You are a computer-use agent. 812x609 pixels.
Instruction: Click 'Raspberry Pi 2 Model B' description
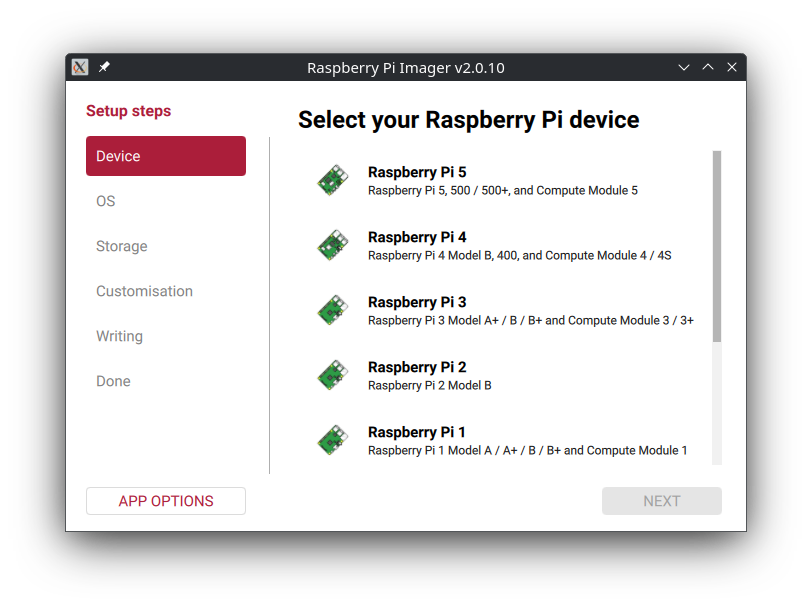[x=429, y=385]
